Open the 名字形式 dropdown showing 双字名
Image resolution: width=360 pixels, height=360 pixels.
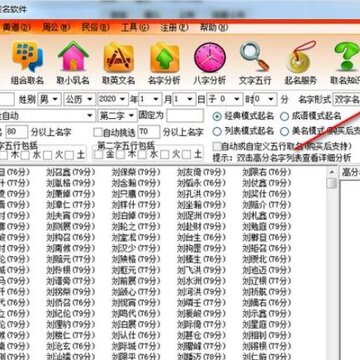(x=347, y=99)
